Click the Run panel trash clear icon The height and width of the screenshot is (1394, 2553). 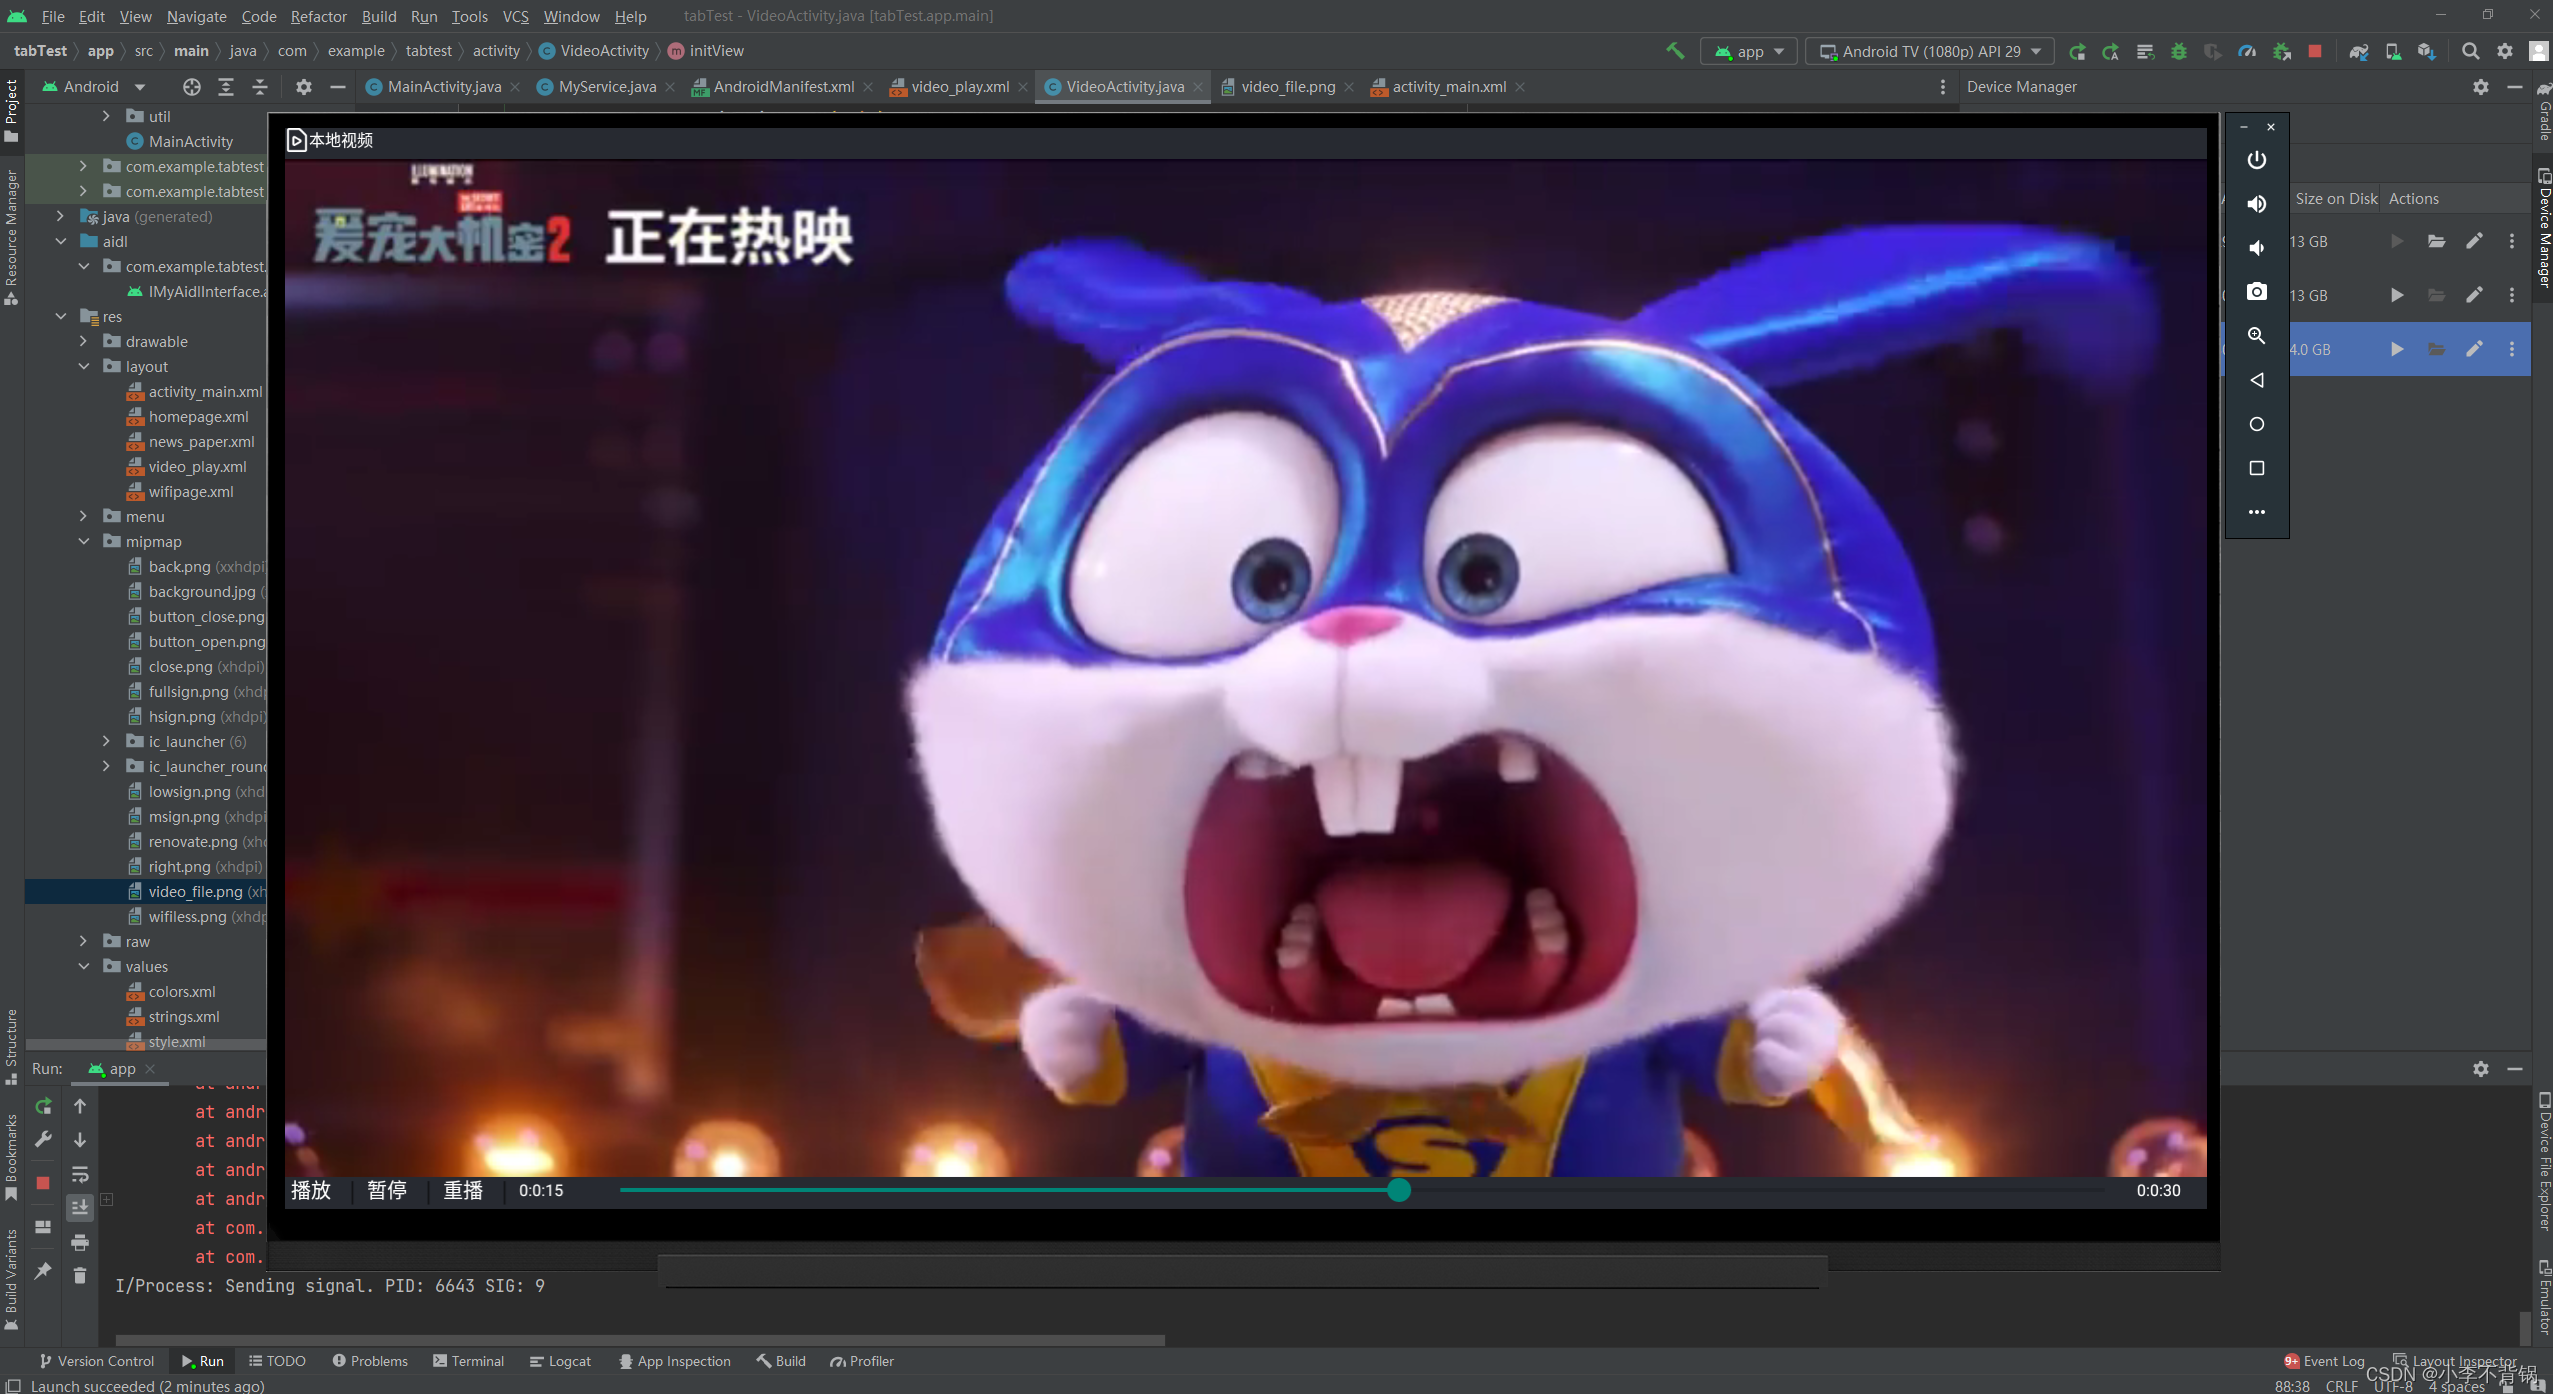coord(80,1275)
